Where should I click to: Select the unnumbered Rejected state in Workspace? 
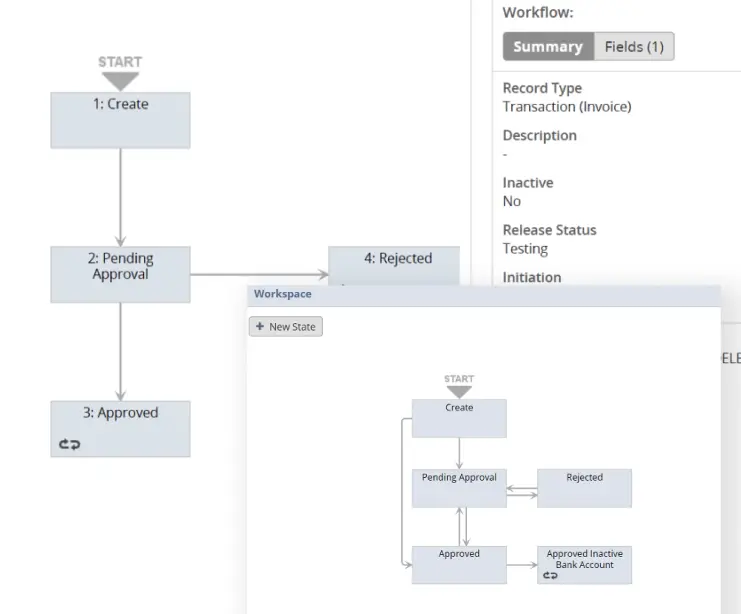(x=584, y=489)
